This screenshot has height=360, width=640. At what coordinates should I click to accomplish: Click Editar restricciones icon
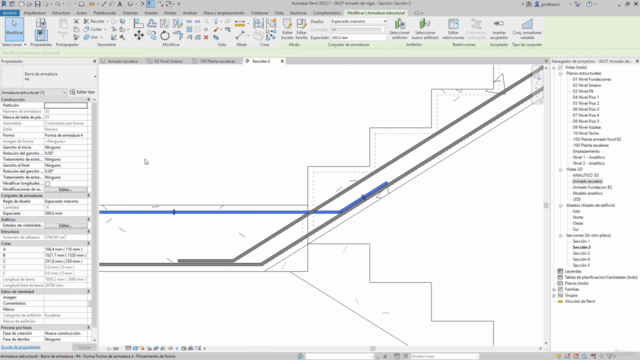(453, 29)
